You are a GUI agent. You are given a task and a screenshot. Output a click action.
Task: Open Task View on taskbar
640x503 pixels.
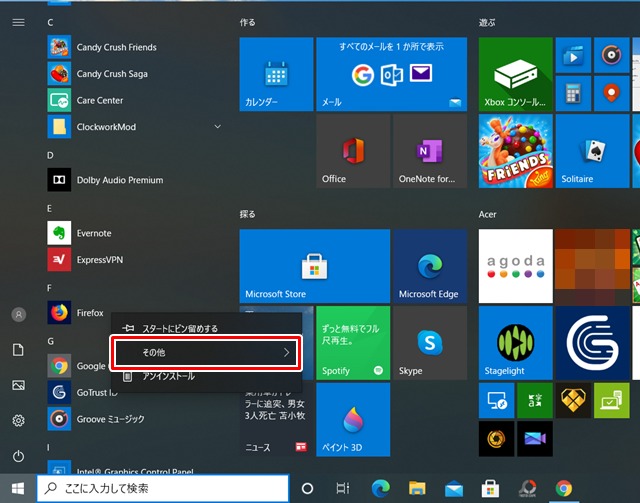tap(343, 488)
